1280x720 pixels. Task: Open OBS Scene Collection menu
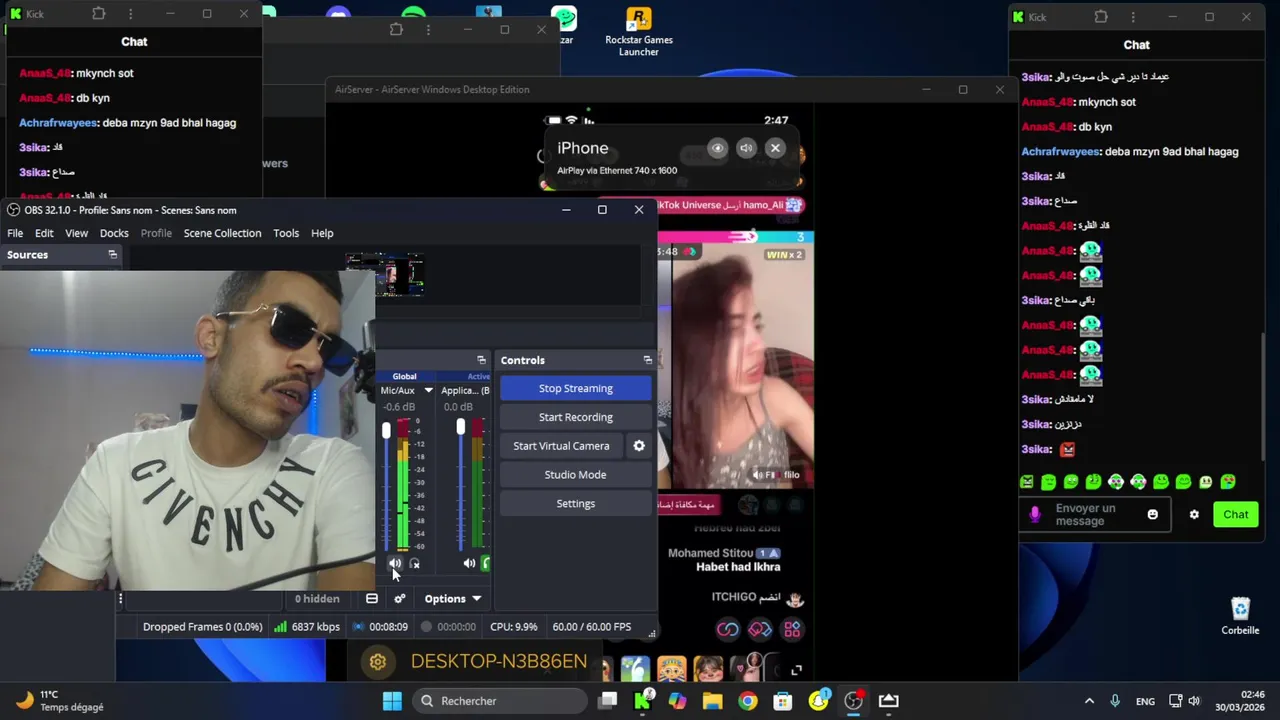tap(222, 233)
